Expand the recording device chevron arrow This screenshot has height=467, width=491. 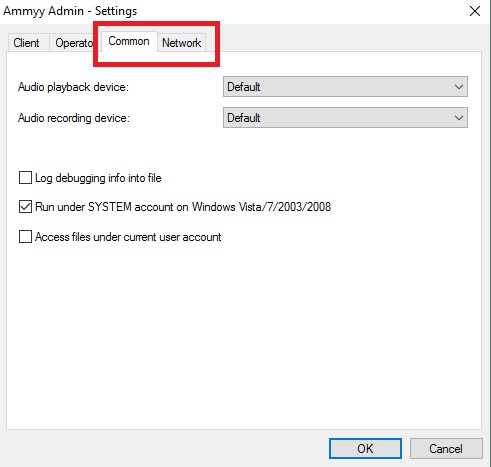point(459,118)
